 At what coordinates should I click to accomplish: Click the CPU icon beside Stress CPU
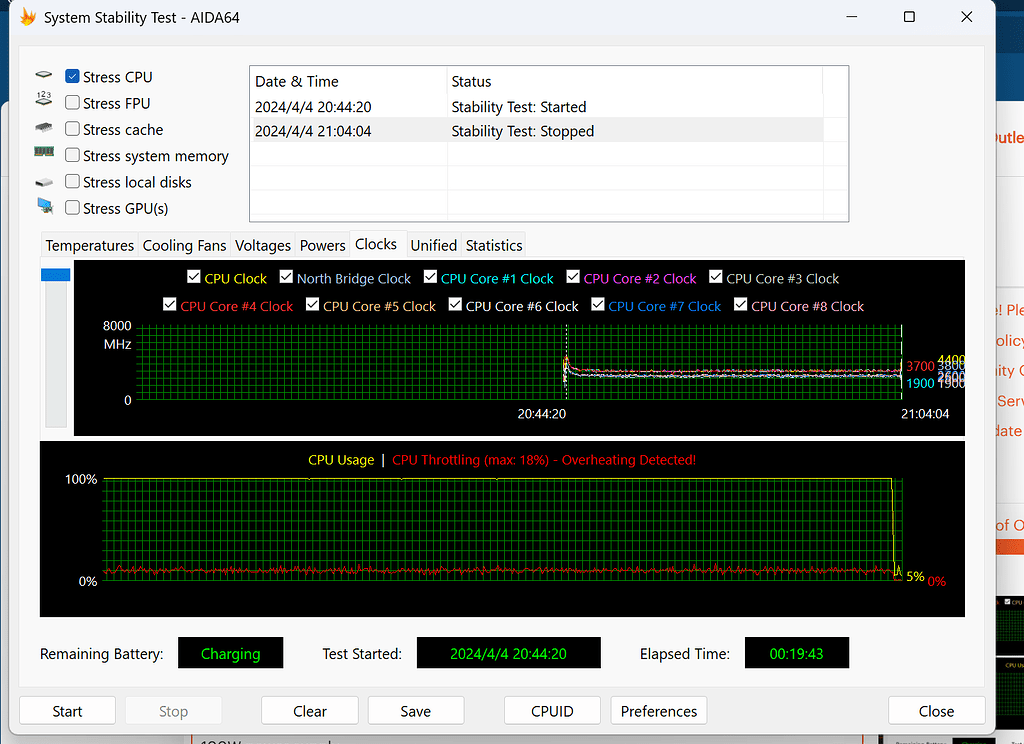(44, 75)
